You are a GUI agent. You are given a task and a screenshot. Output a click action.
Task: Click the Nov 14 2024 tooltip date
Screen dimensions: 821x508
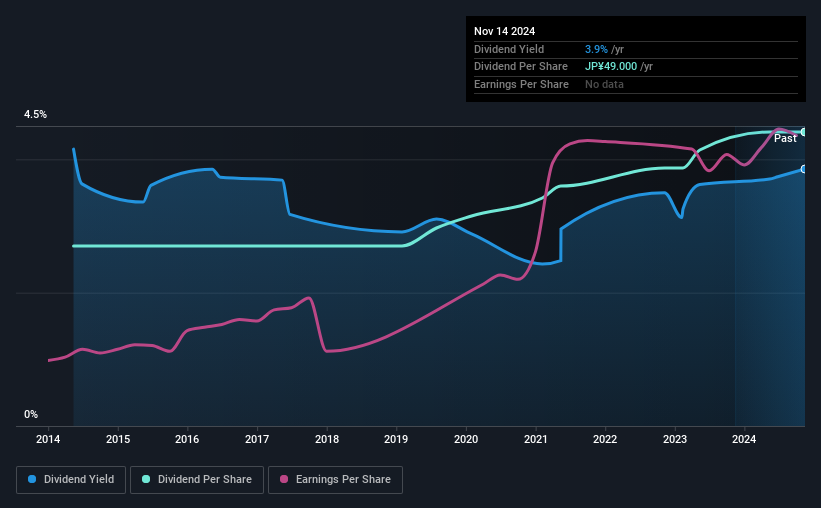pyautogui.click(x=504, y=31)
